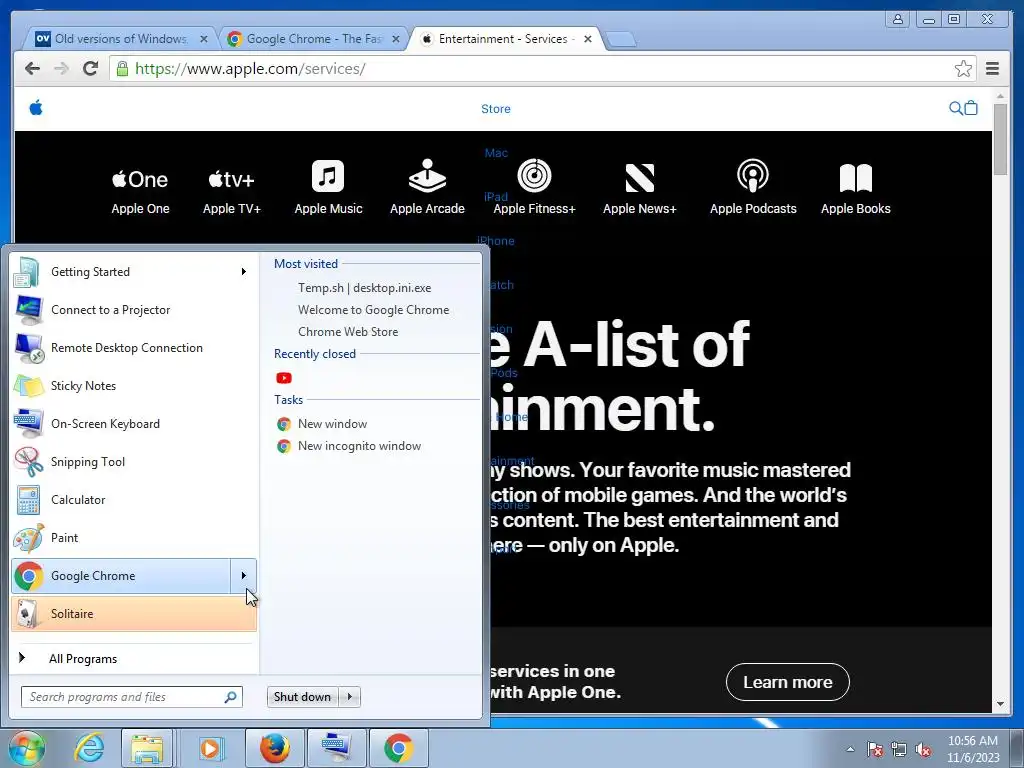1024x768 pixels.
Task: Go back with Chrome's back arrow
Action: pyautogui.click(x=32, y=69)
